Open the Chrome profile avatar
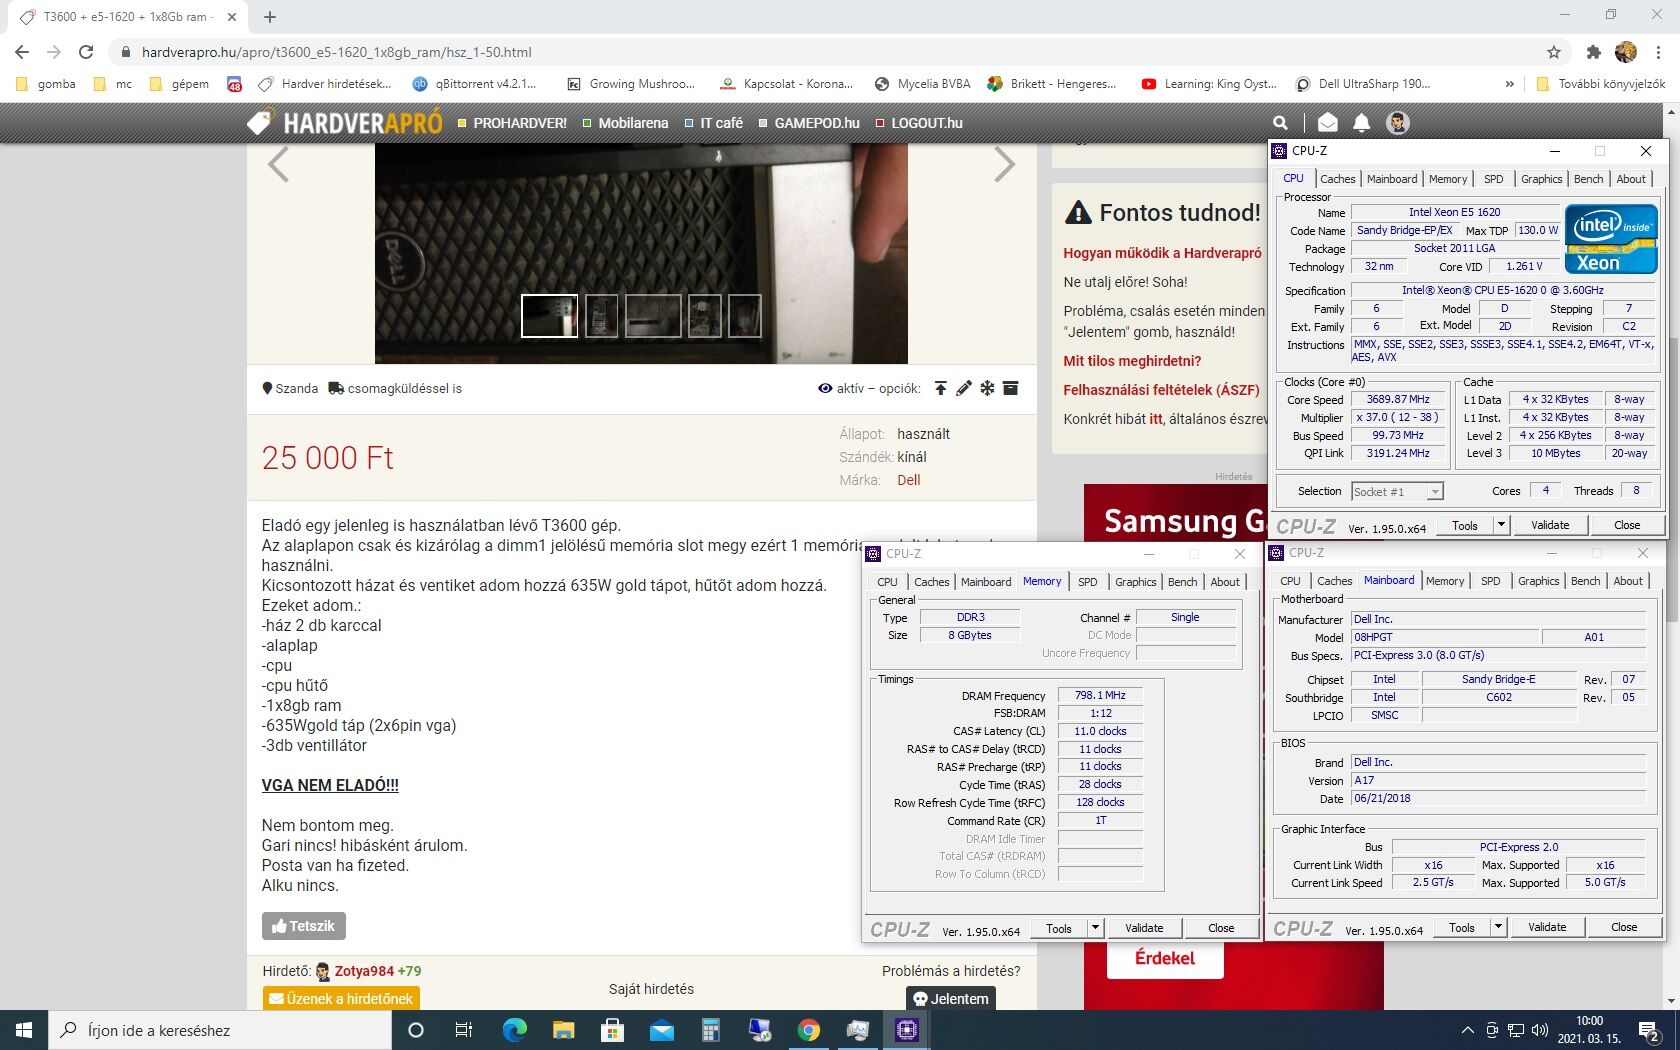This screenshot has height=1050, width=1680. tap(1626, 52)
